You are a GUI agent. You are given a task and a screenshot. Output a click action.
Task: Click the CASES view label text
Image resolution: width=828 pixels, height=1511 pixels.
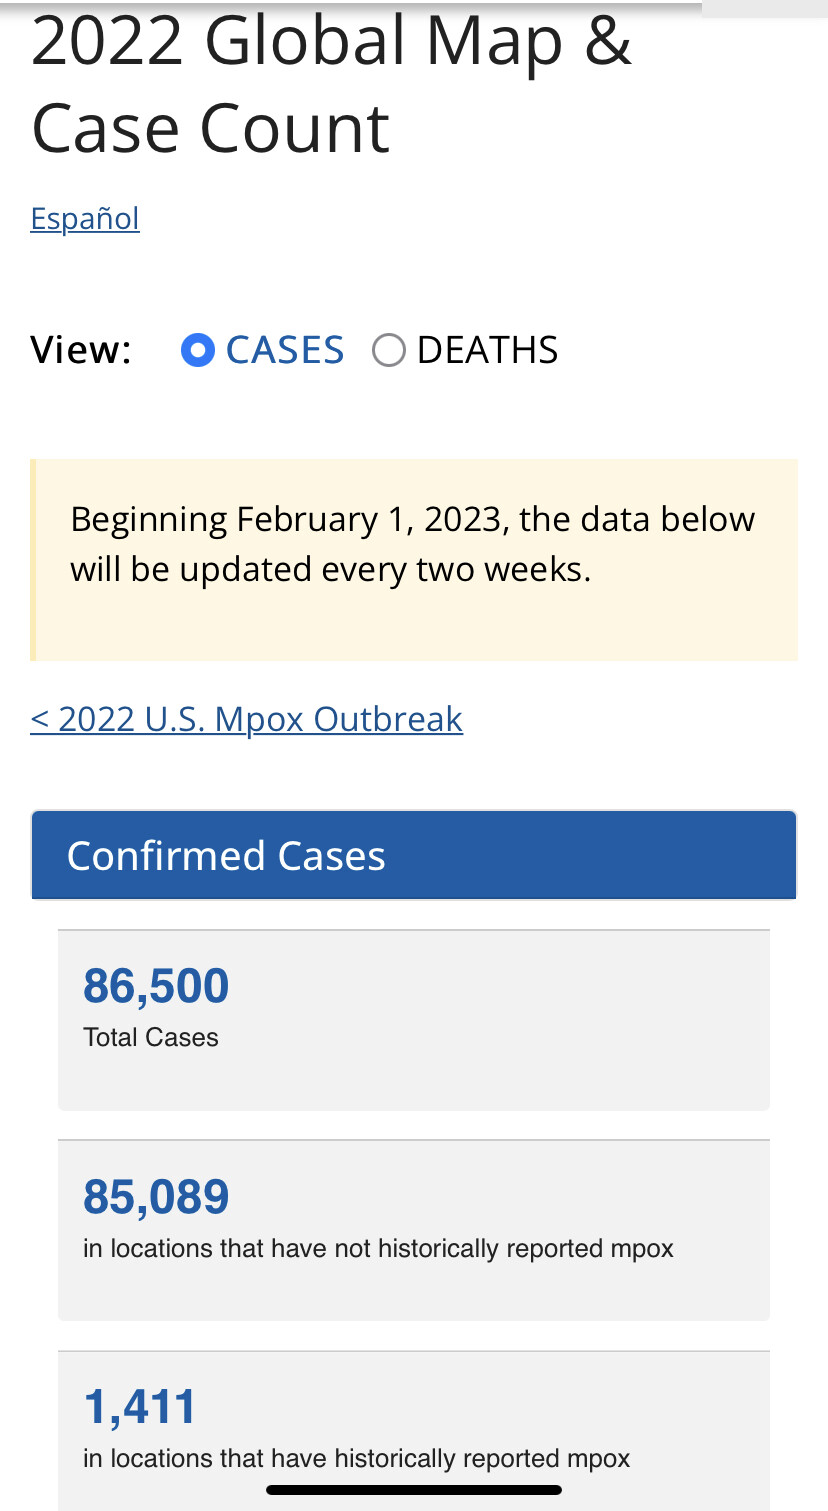click(285, 350)
